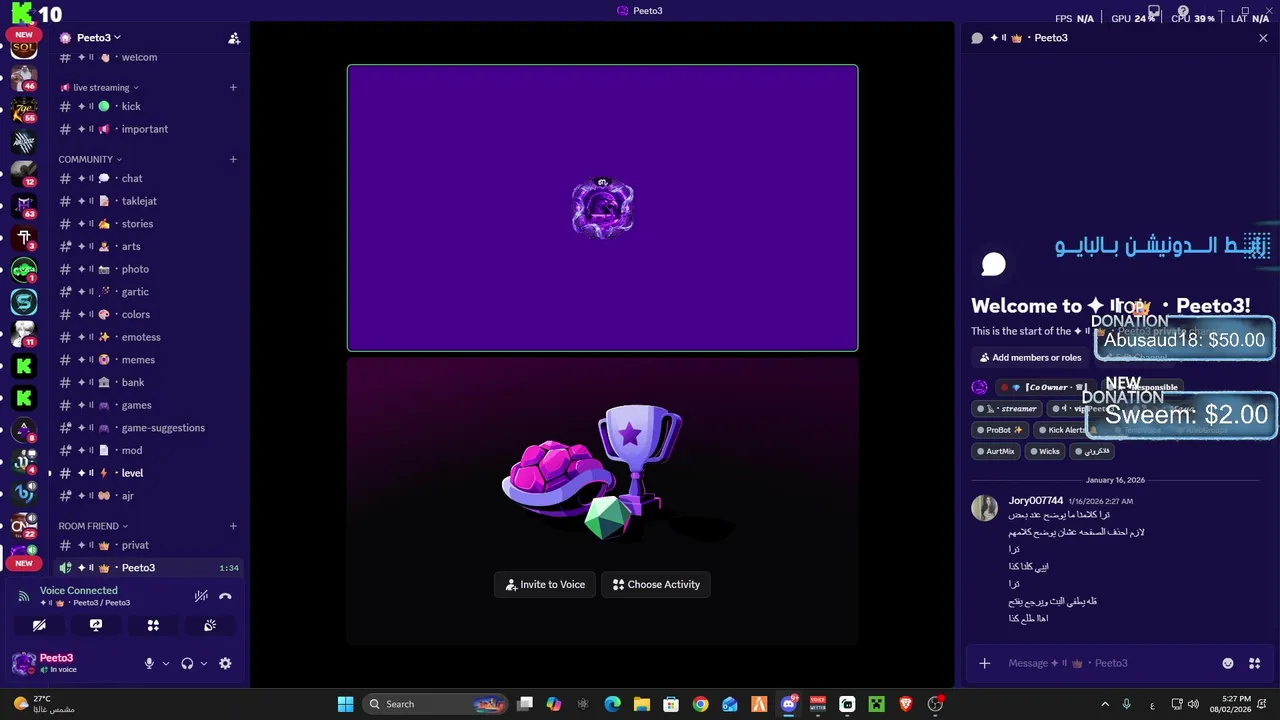1280x720 pixels.
Task: Click the Invite to Voice button
Action: pos(545,584)
